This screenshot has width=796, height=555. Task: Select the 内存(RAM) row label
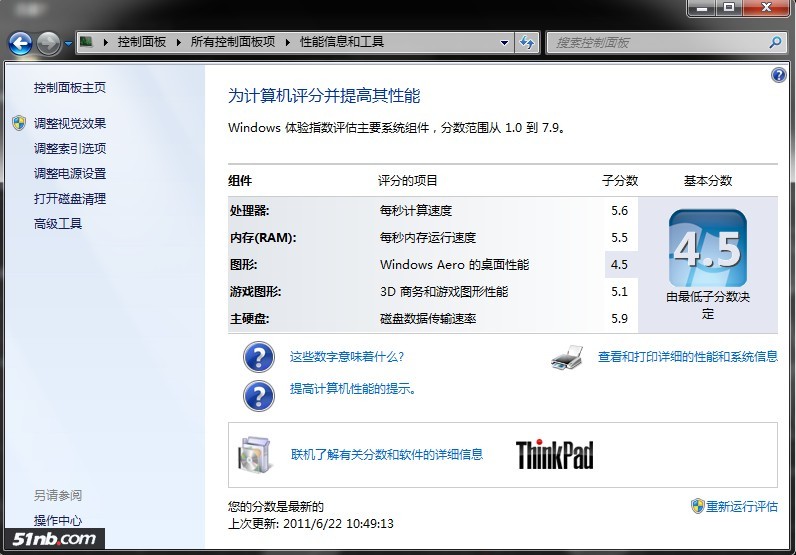(x=263, y=238)
